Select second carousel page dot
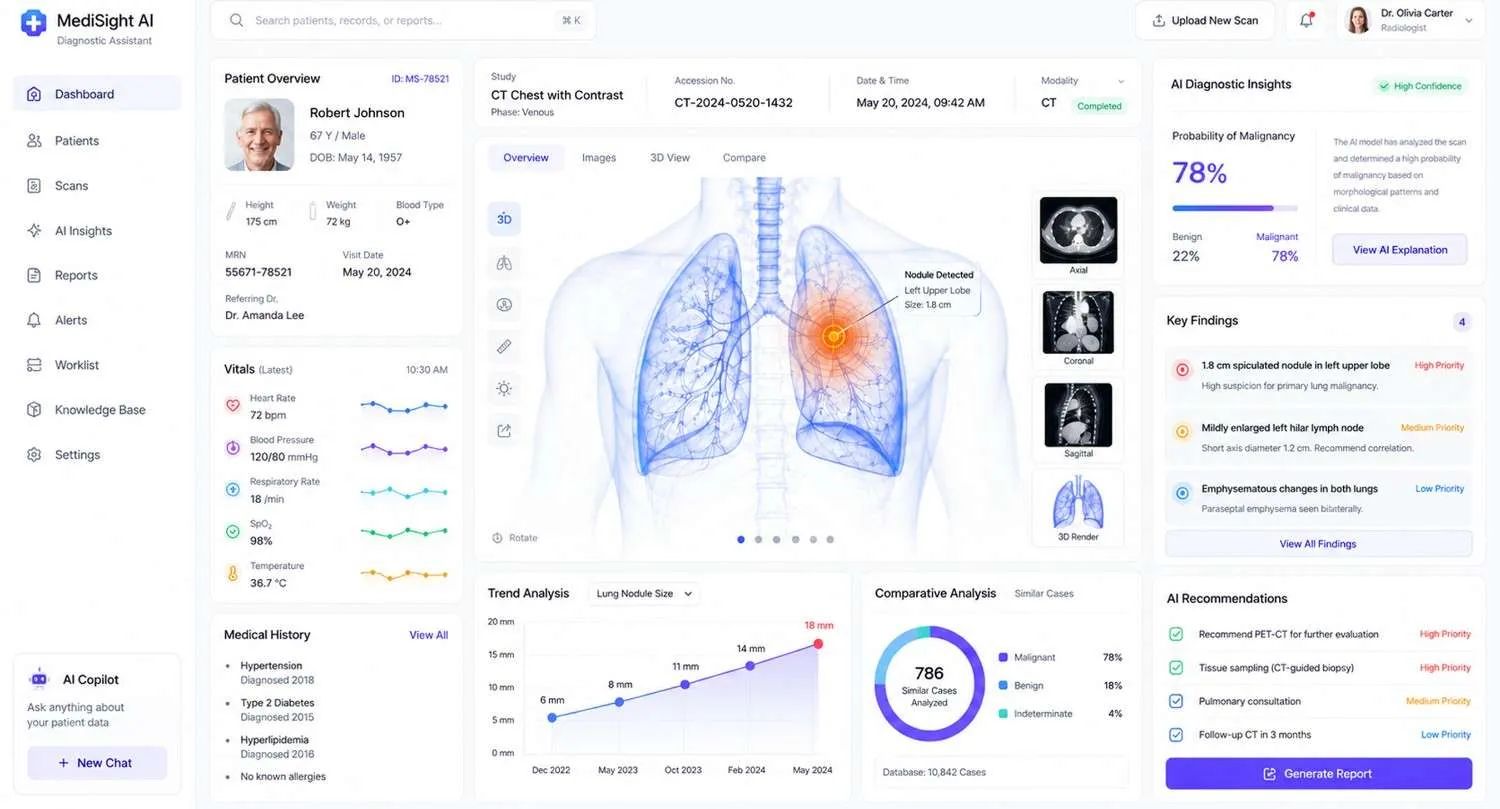Viewport: 1500px width, 809px height. click(759, 539)
